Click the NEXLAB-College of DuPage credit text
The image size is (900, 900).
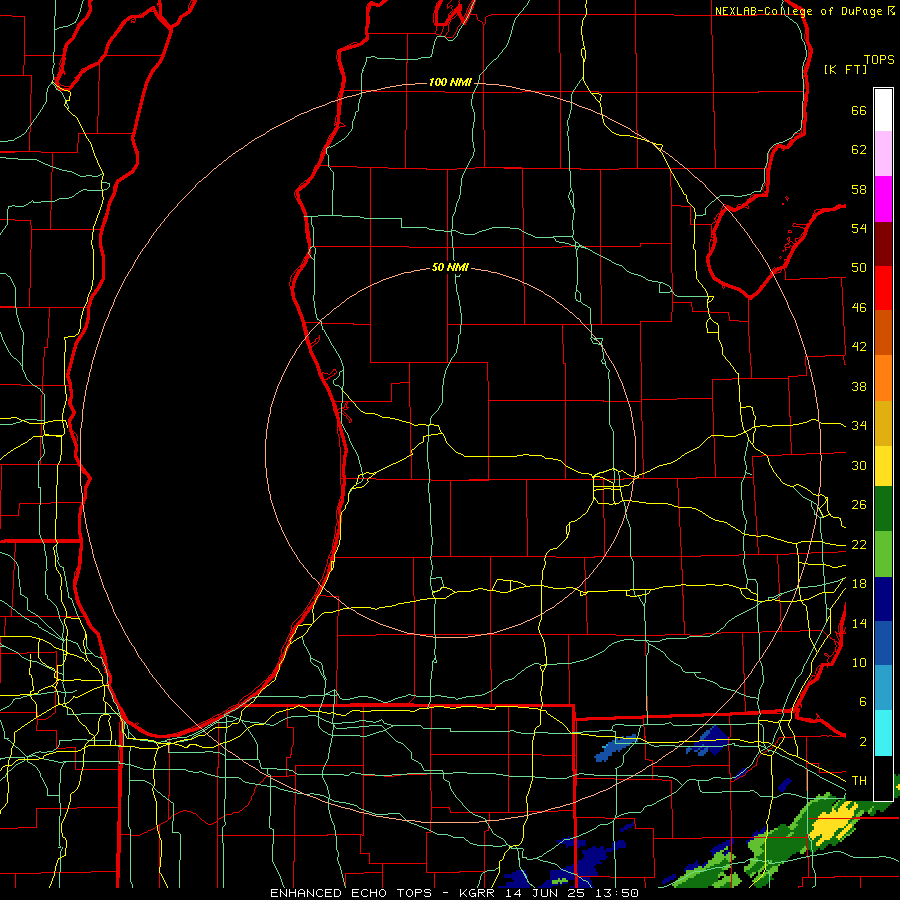804,11
